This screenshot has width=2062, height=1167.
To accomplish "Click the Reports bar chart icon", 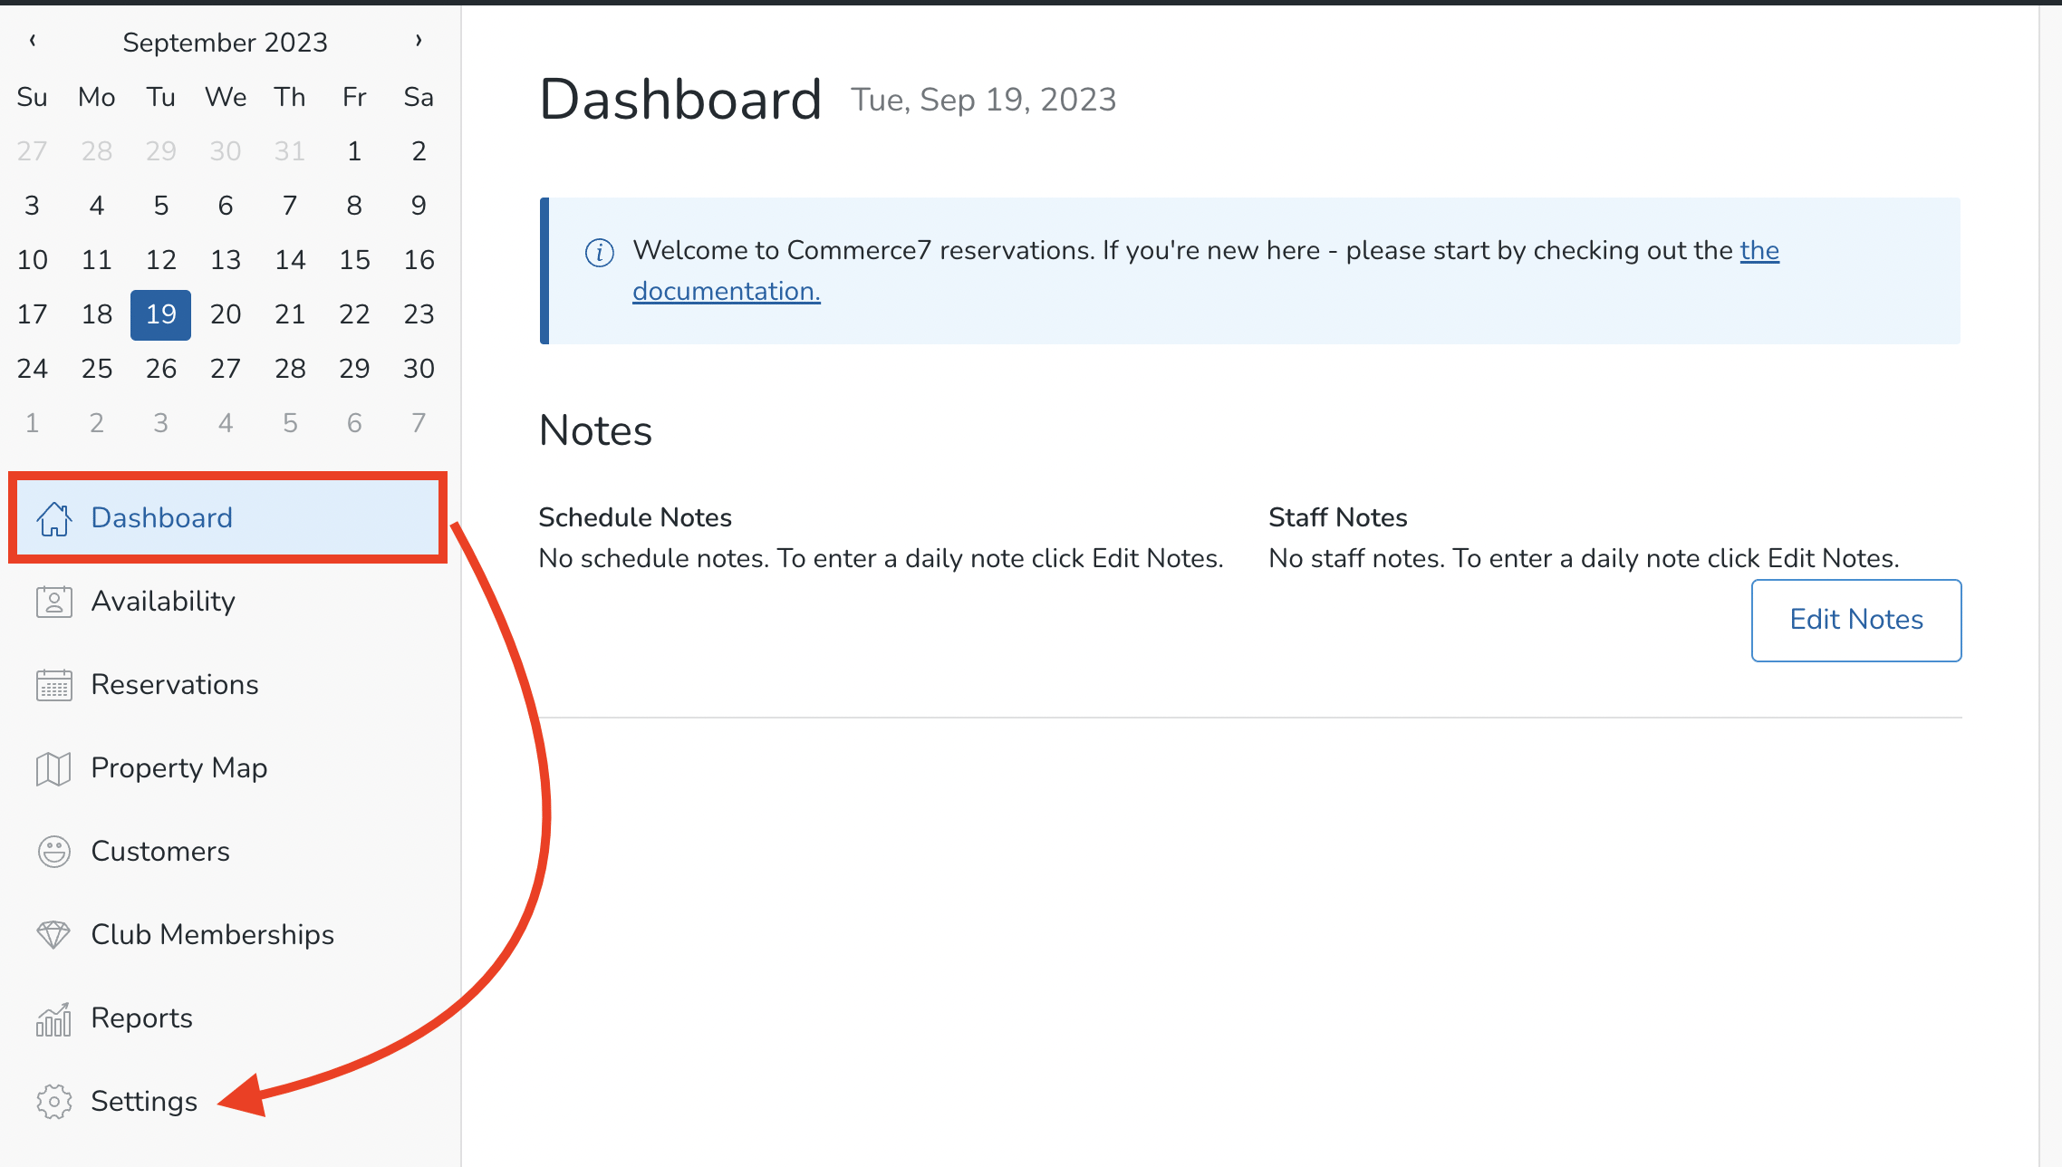I will pos(54,1018).
